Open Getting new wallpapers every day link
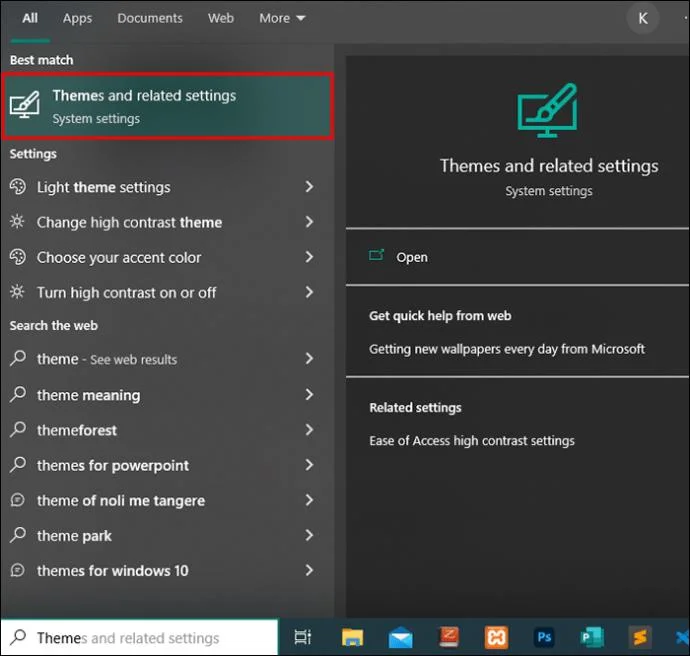 pos(507,349)
